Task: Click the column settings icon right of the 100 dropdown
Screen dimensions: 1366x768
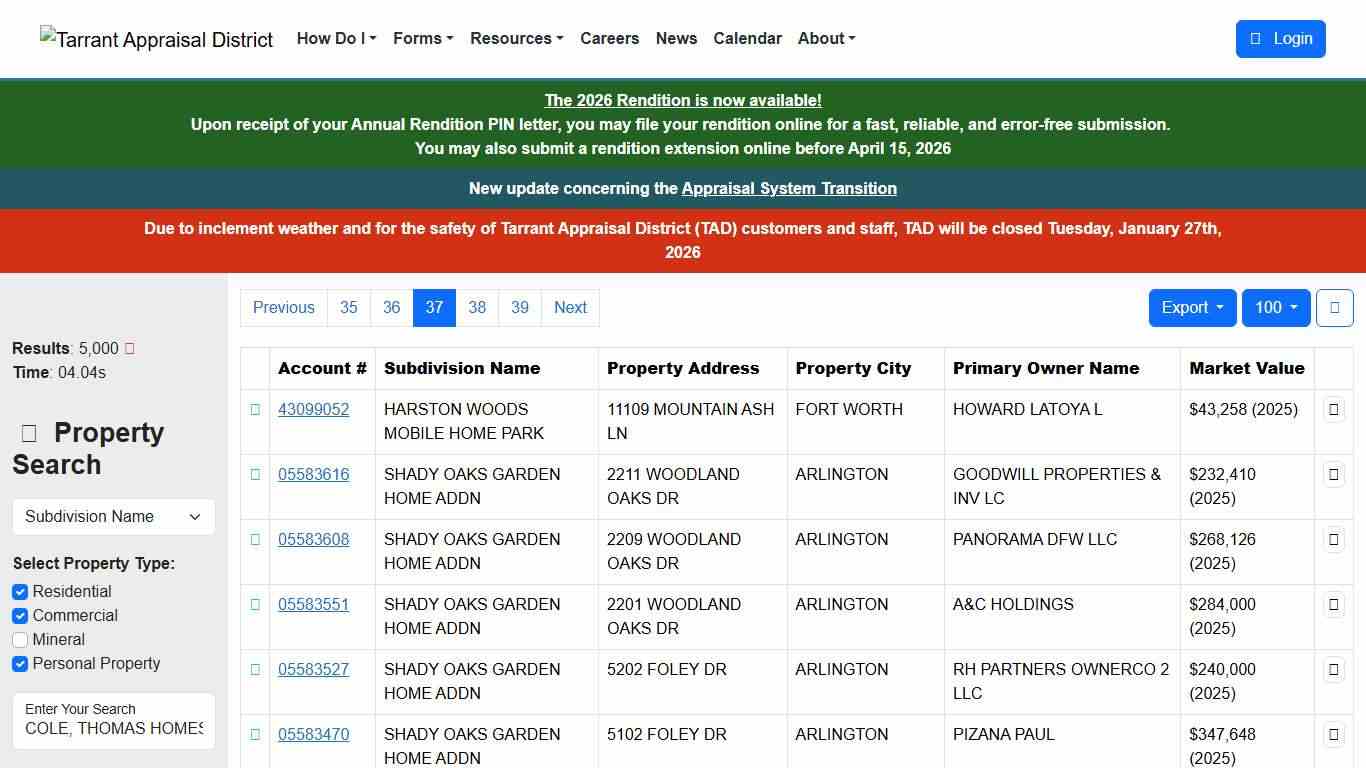Action: point(1334,308)
